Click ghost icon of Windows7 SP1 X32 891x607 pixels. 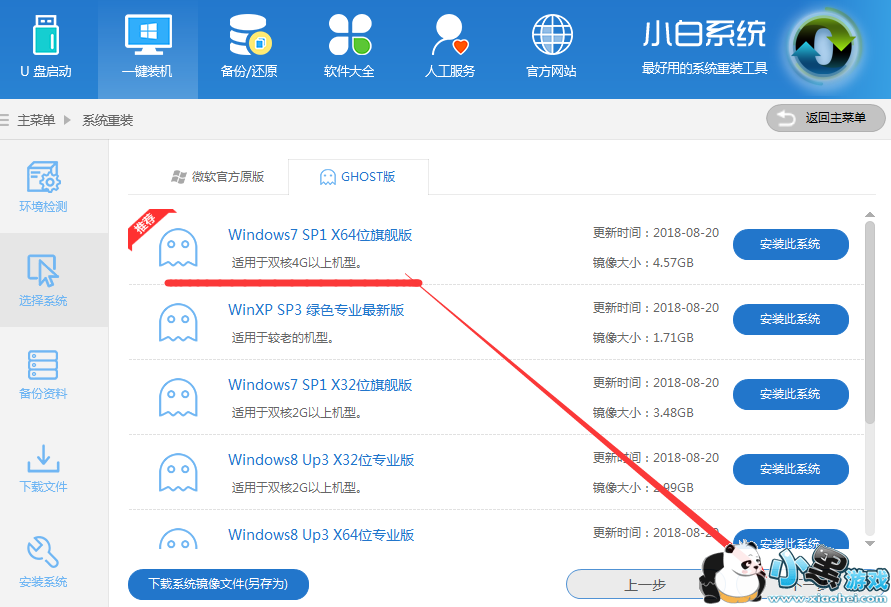(x=178, y=398)
